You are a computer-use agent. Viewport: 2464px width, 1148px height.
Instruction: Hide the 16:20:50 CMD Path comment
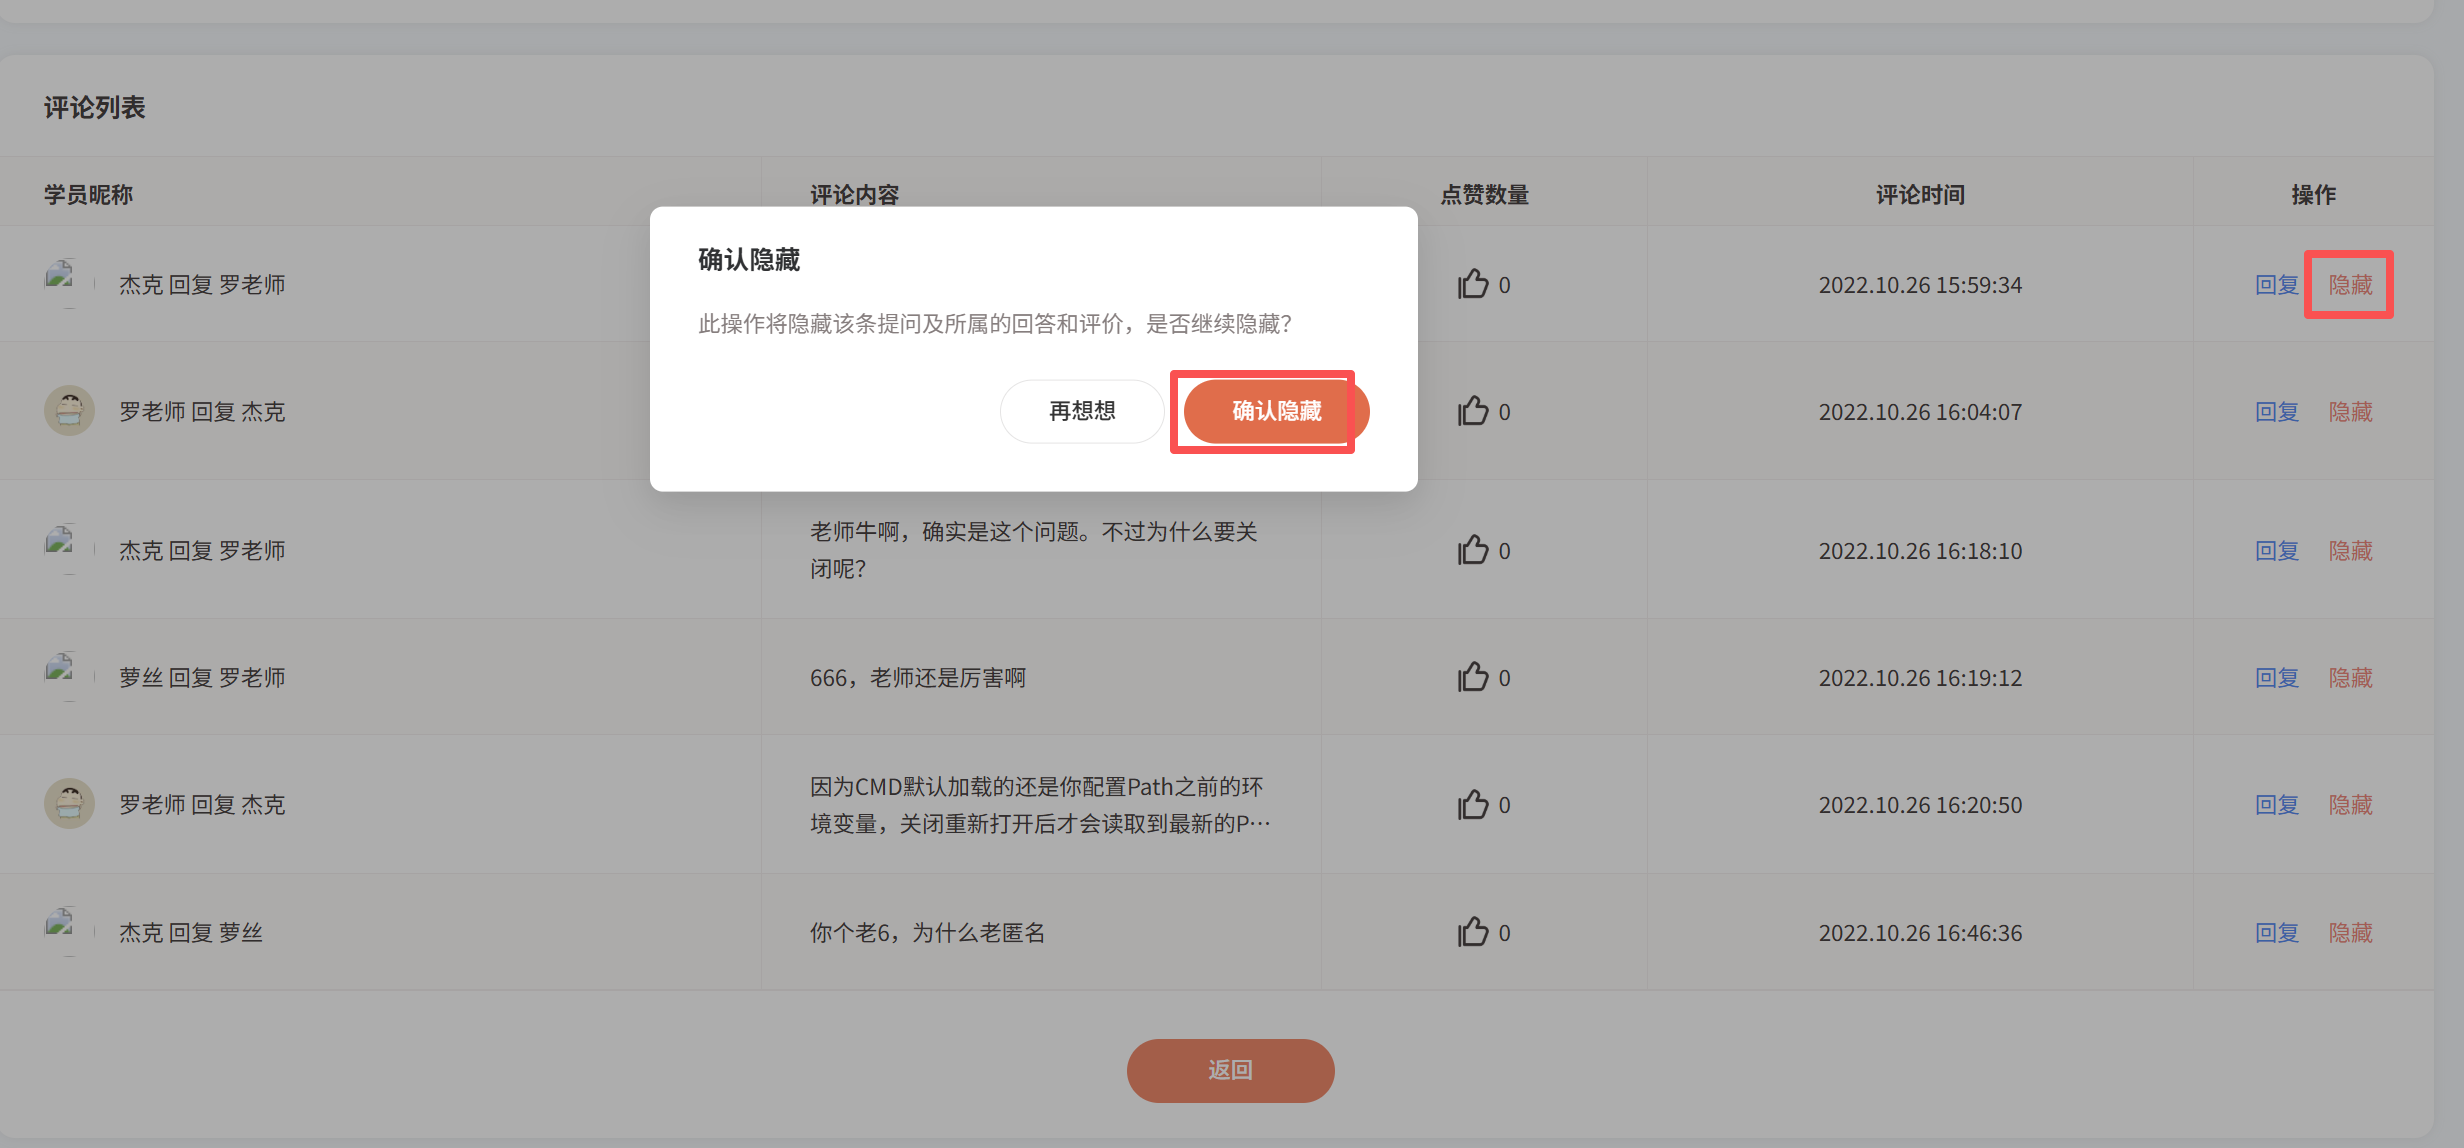tap(2350, 804)
